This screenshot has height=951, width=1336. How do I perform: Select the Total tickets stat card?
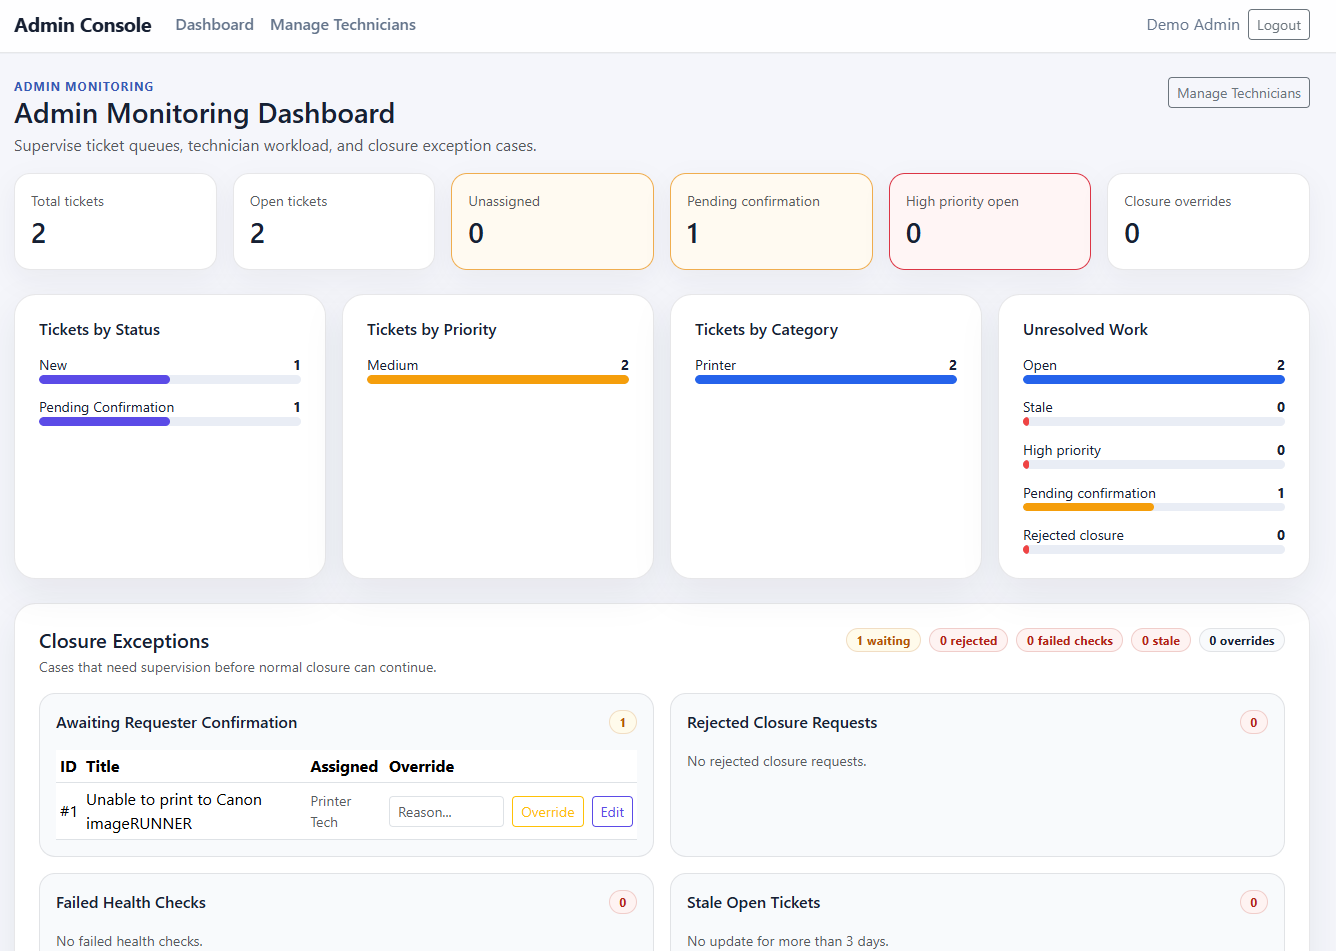pyautogui.click(x=116, y=222)
